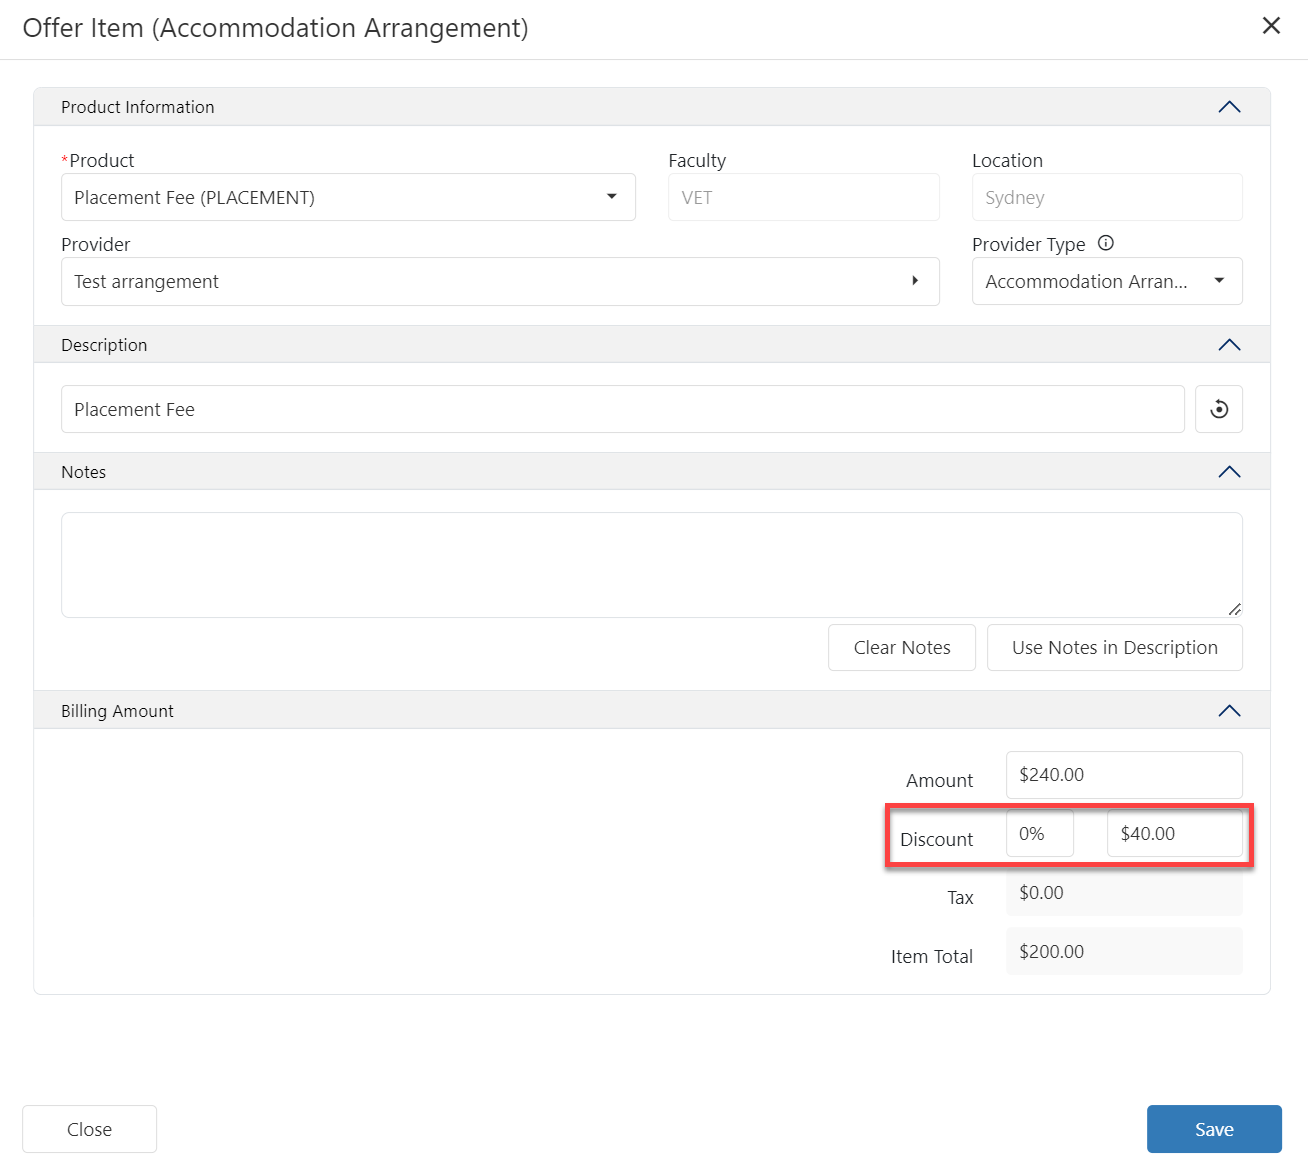The height and width of the screenshot is (1173, 1308).
Task: Click the Close button at bottom
Action: [x=89, y=1129]
